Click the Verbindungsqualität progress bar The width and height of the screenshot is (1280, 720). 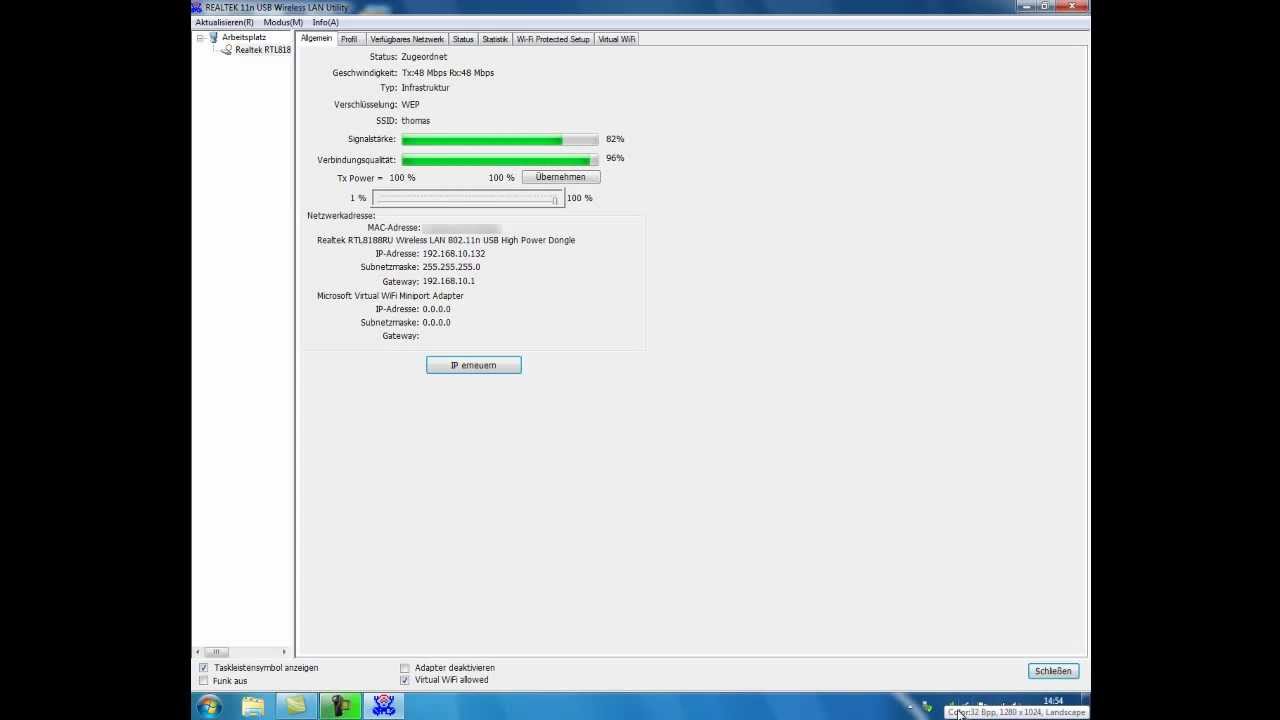500,160
